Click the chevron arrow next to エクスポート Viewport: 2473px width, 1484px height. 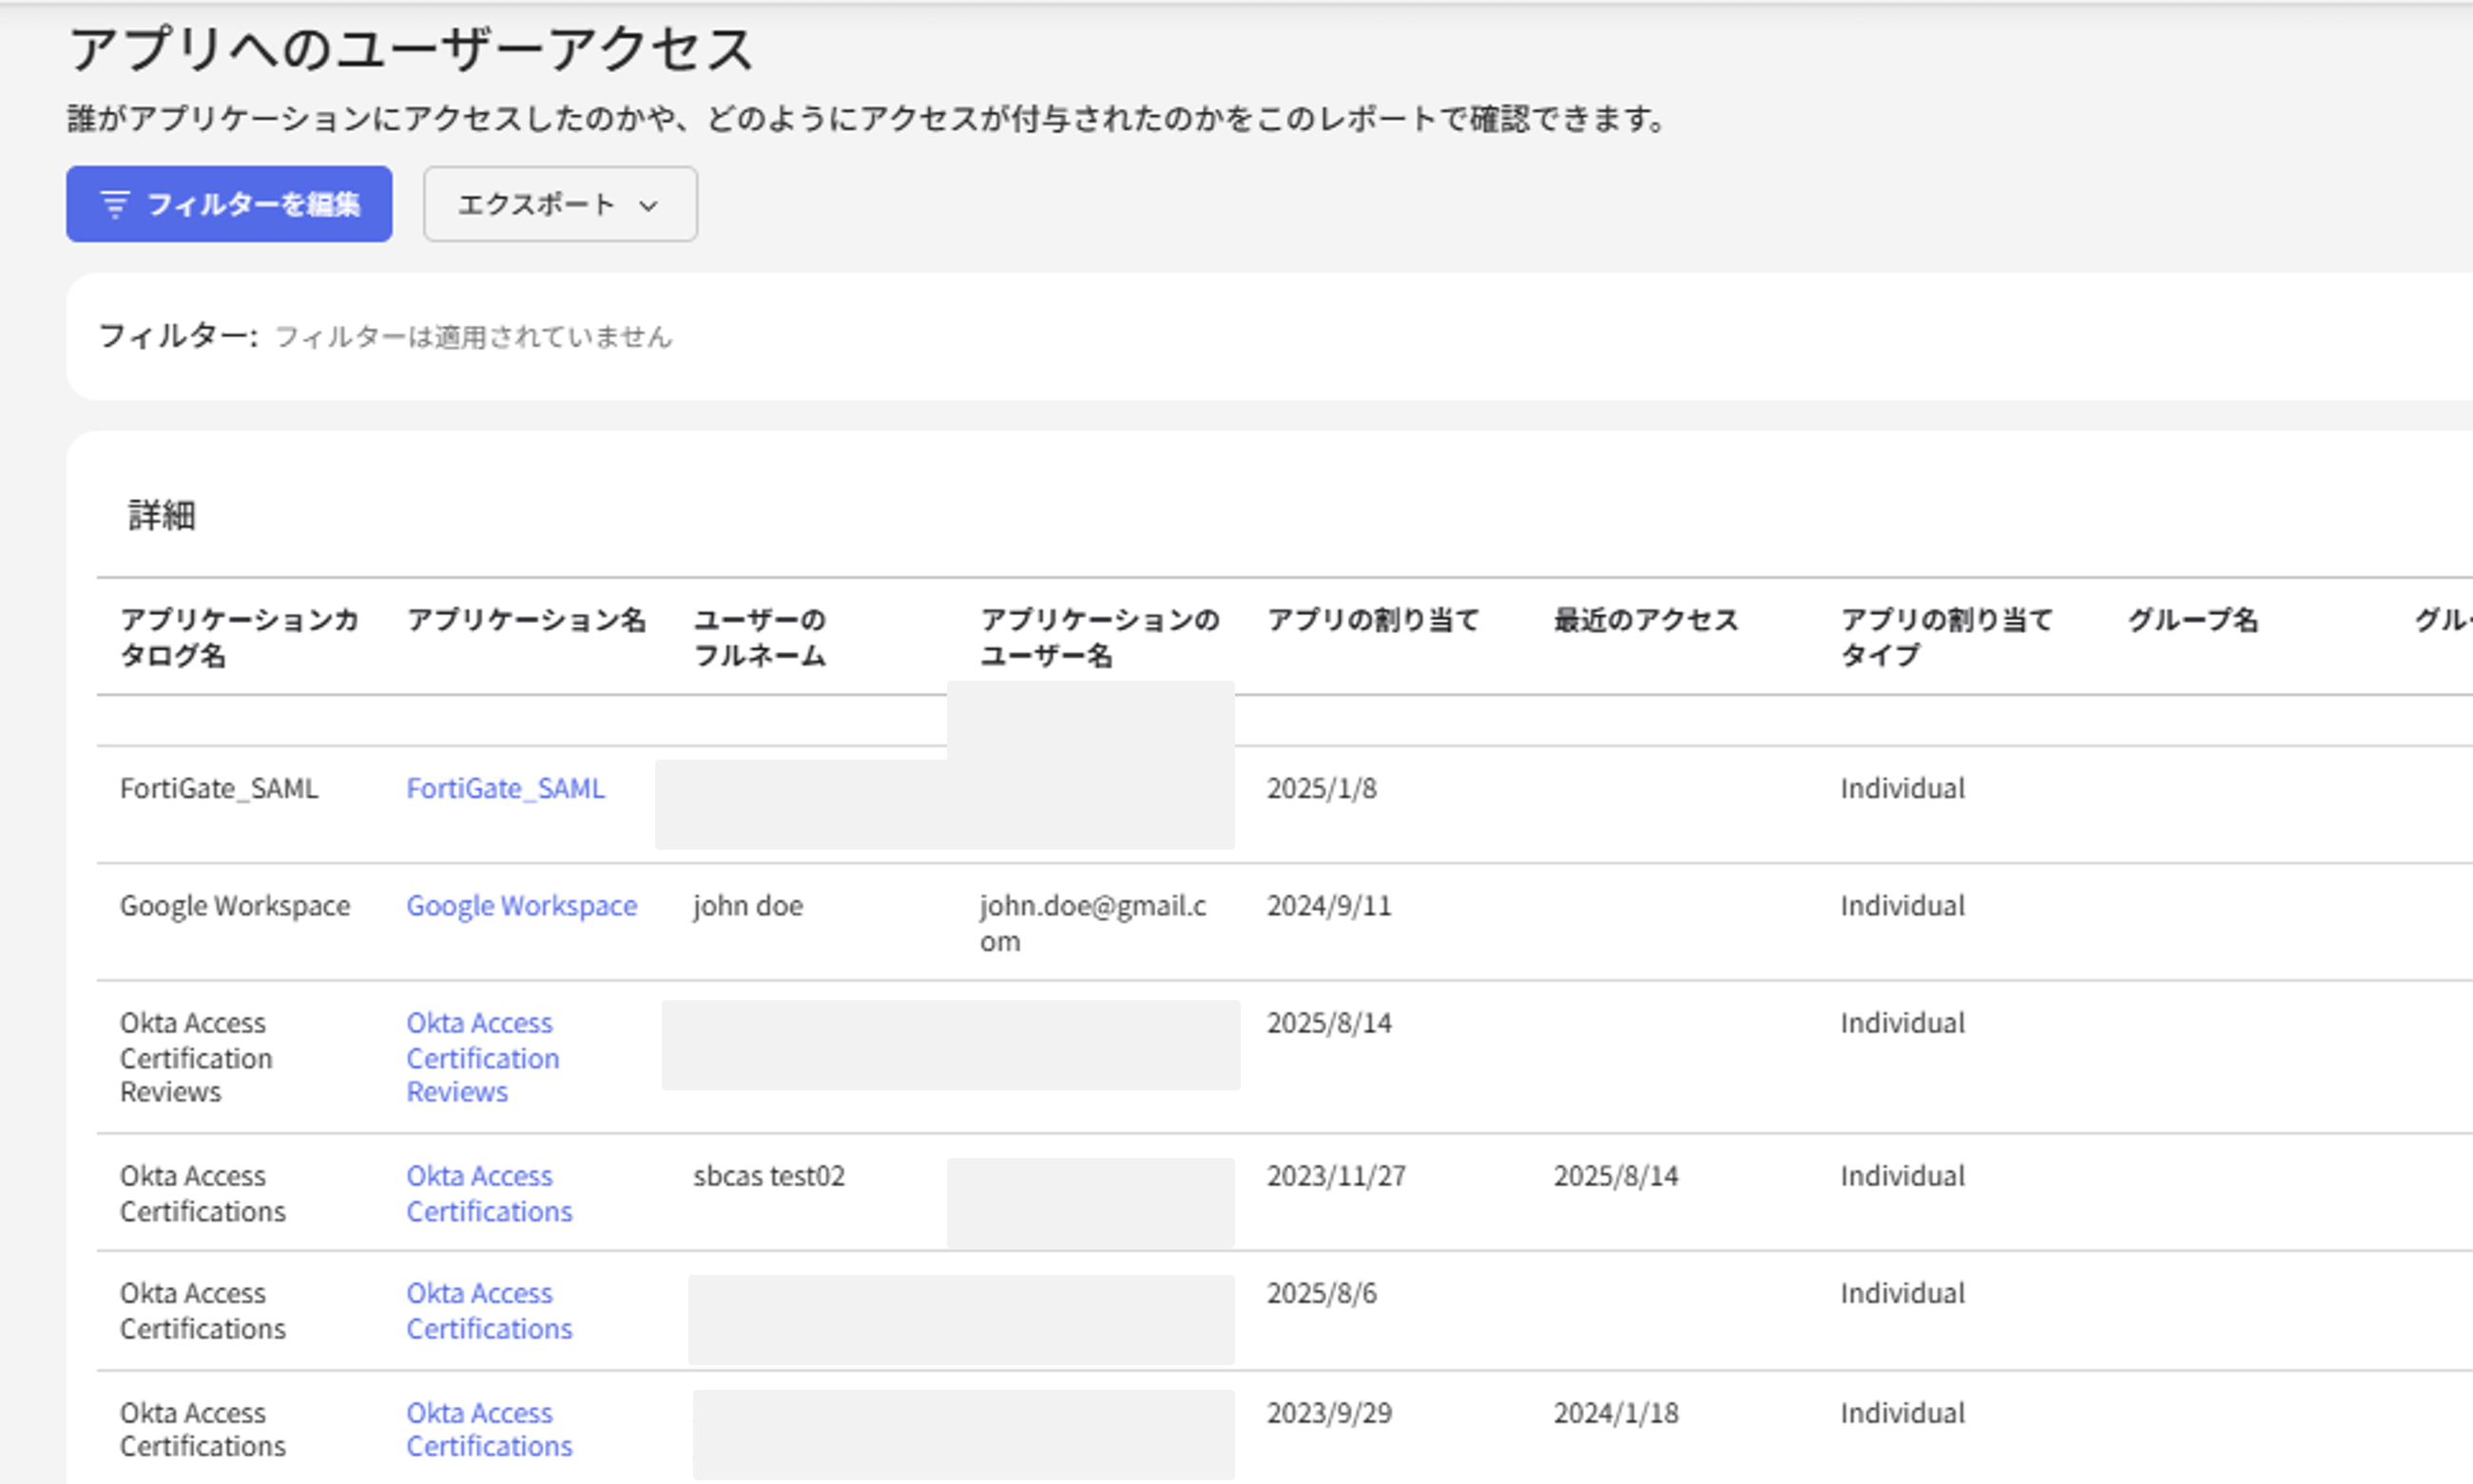pos(648,206)
